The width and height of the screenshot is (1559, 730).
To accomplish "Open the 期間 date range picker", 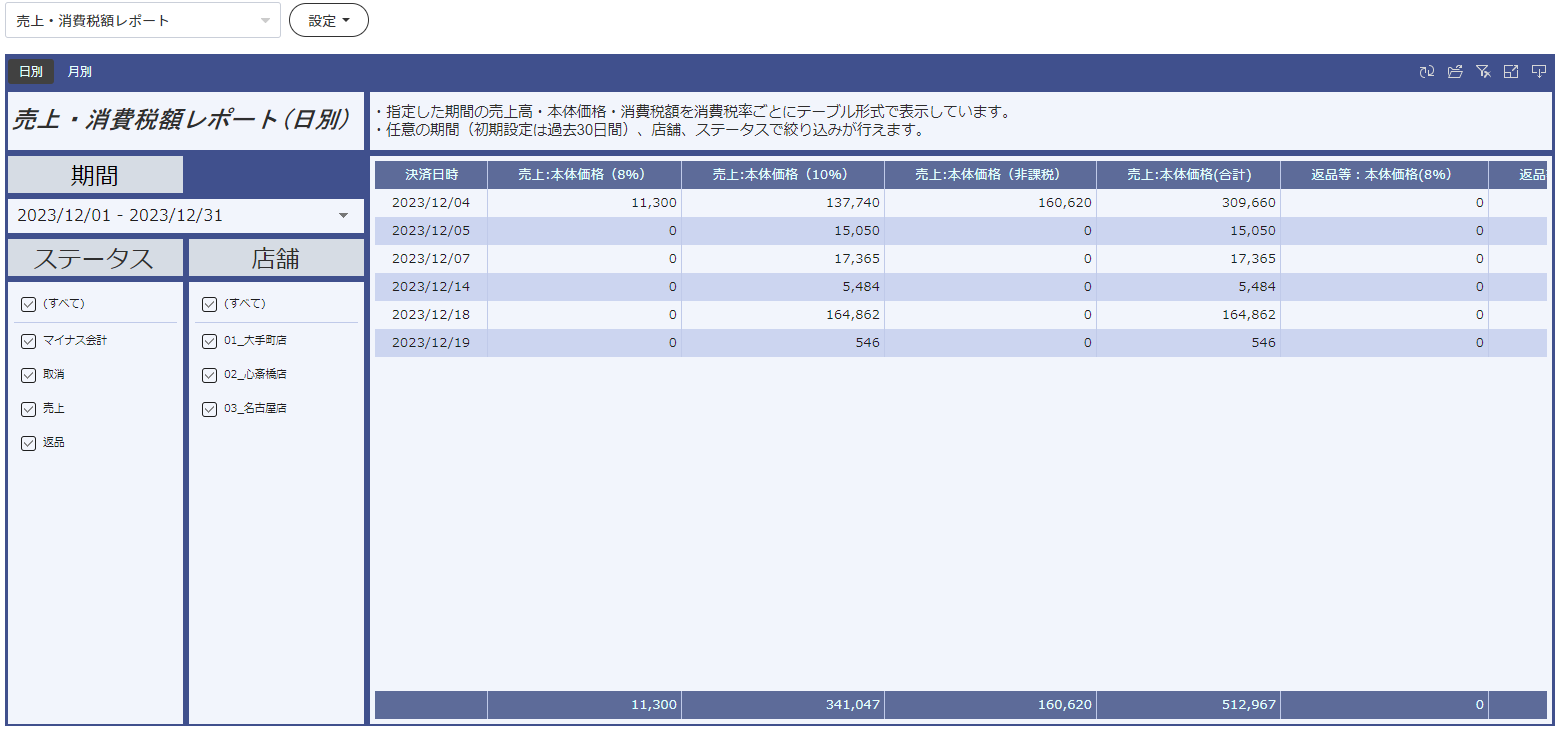I will click(185, 215).
